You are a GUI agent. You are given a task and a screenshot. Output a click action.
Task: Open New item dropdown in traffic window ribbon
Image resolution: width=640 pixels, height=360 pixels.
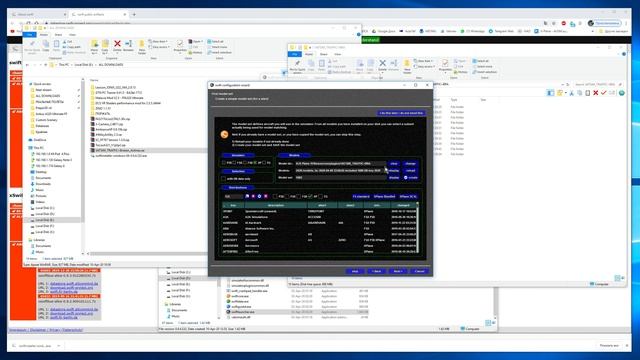(424, 61)
